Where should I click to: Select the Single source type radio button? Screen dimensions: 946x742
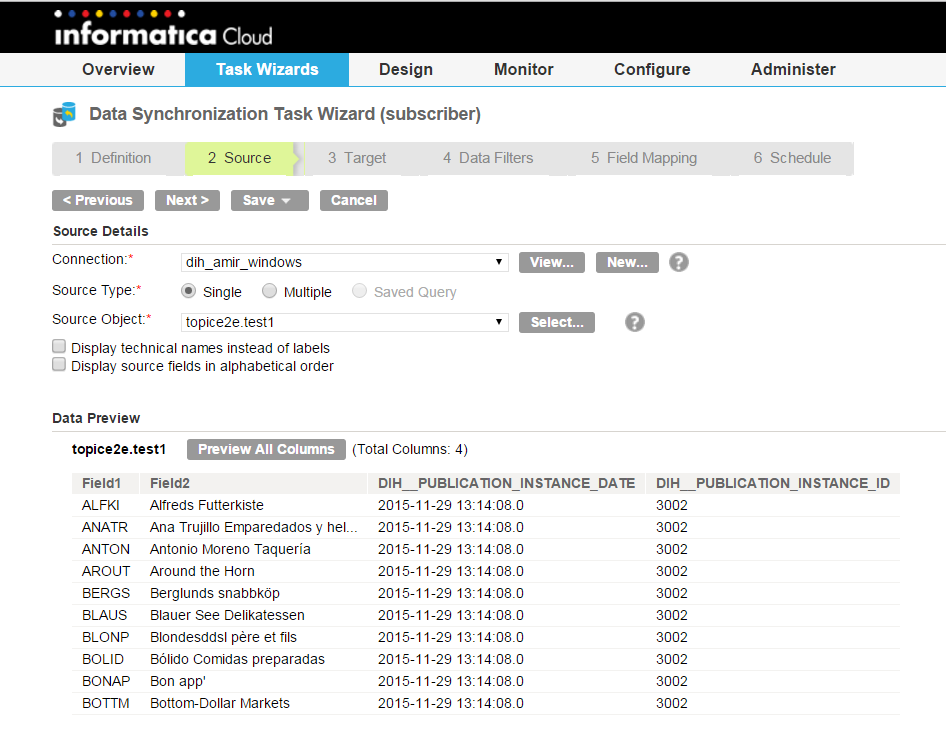point(189,291)
